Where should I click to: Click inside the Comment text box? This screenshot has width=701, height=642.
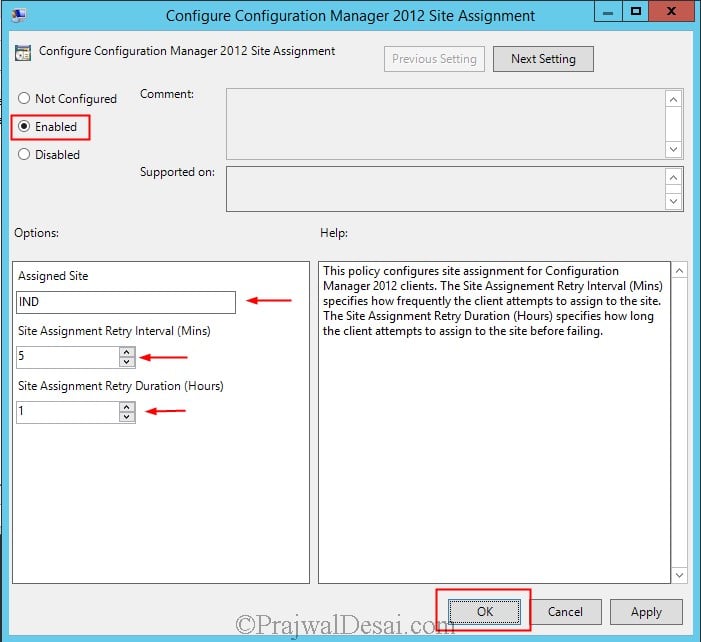(x=445, y=124)
